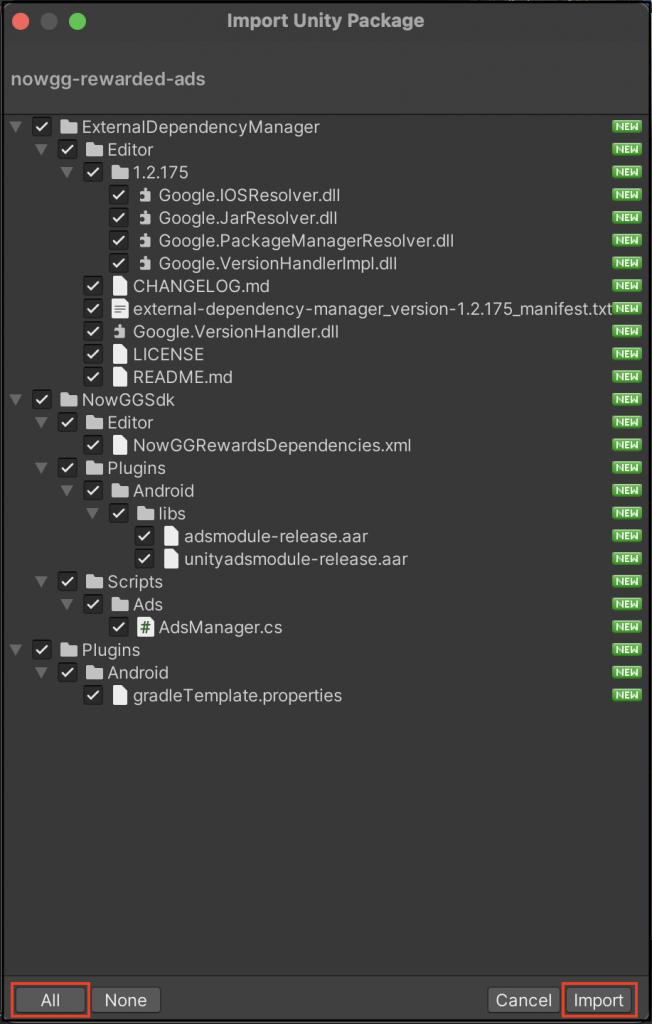This screenshot has height=1024, width=652.
Task: Click the file icon beside adsmodule-release.aar
Action: pyautogui.click(x=171, y=536)
